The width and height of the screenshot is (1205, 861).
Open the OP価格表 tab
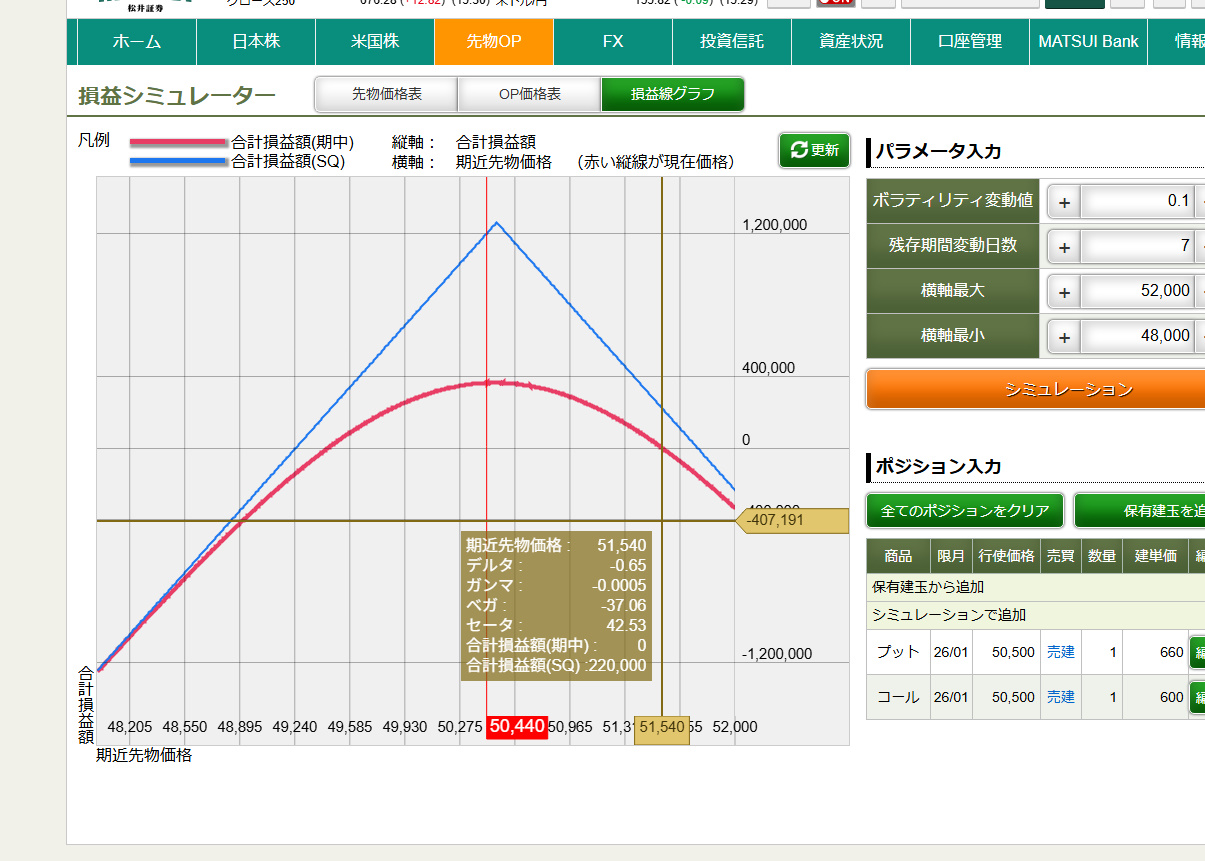pyautogui.click(x=529, y=95)
